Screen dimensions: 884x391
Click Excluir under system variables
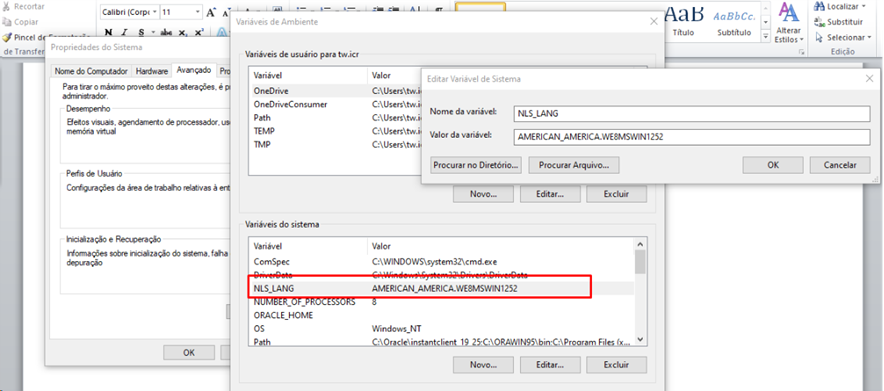click(x=616, y=365)
